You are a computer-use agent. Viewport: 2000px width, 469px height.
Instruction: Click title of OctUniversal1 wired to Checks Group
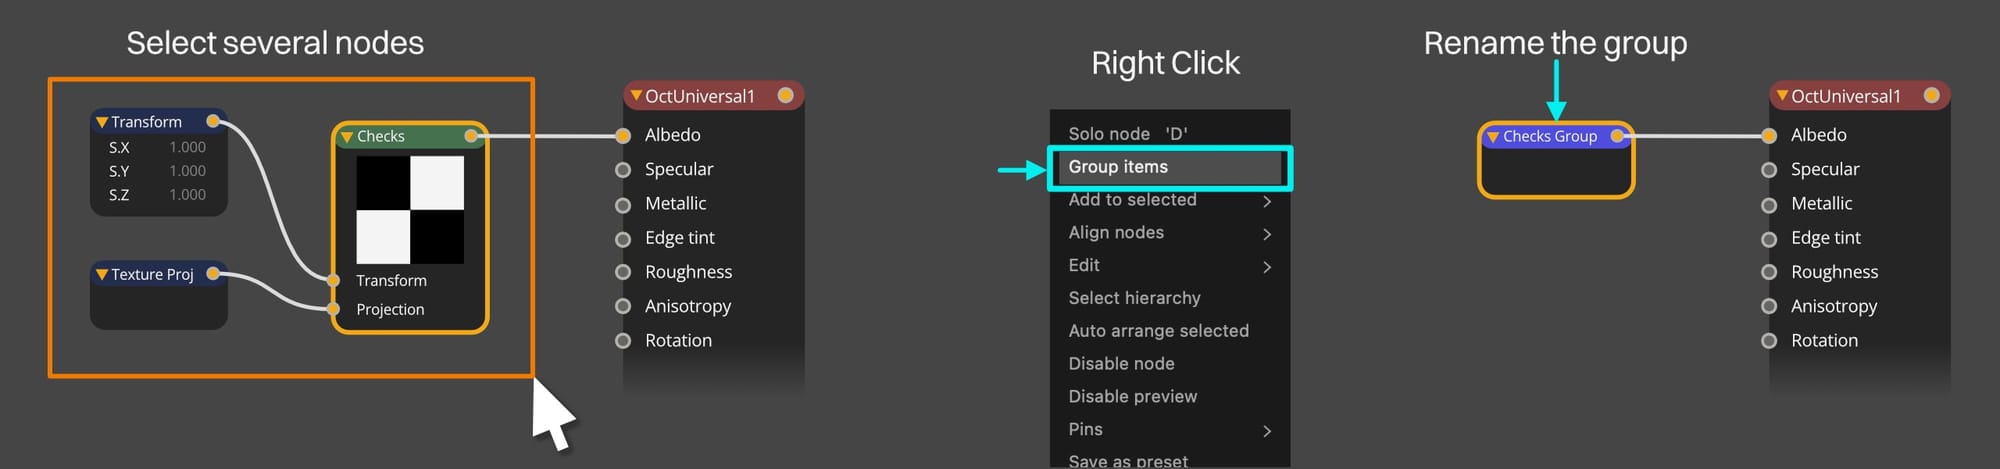[1846, 96]
